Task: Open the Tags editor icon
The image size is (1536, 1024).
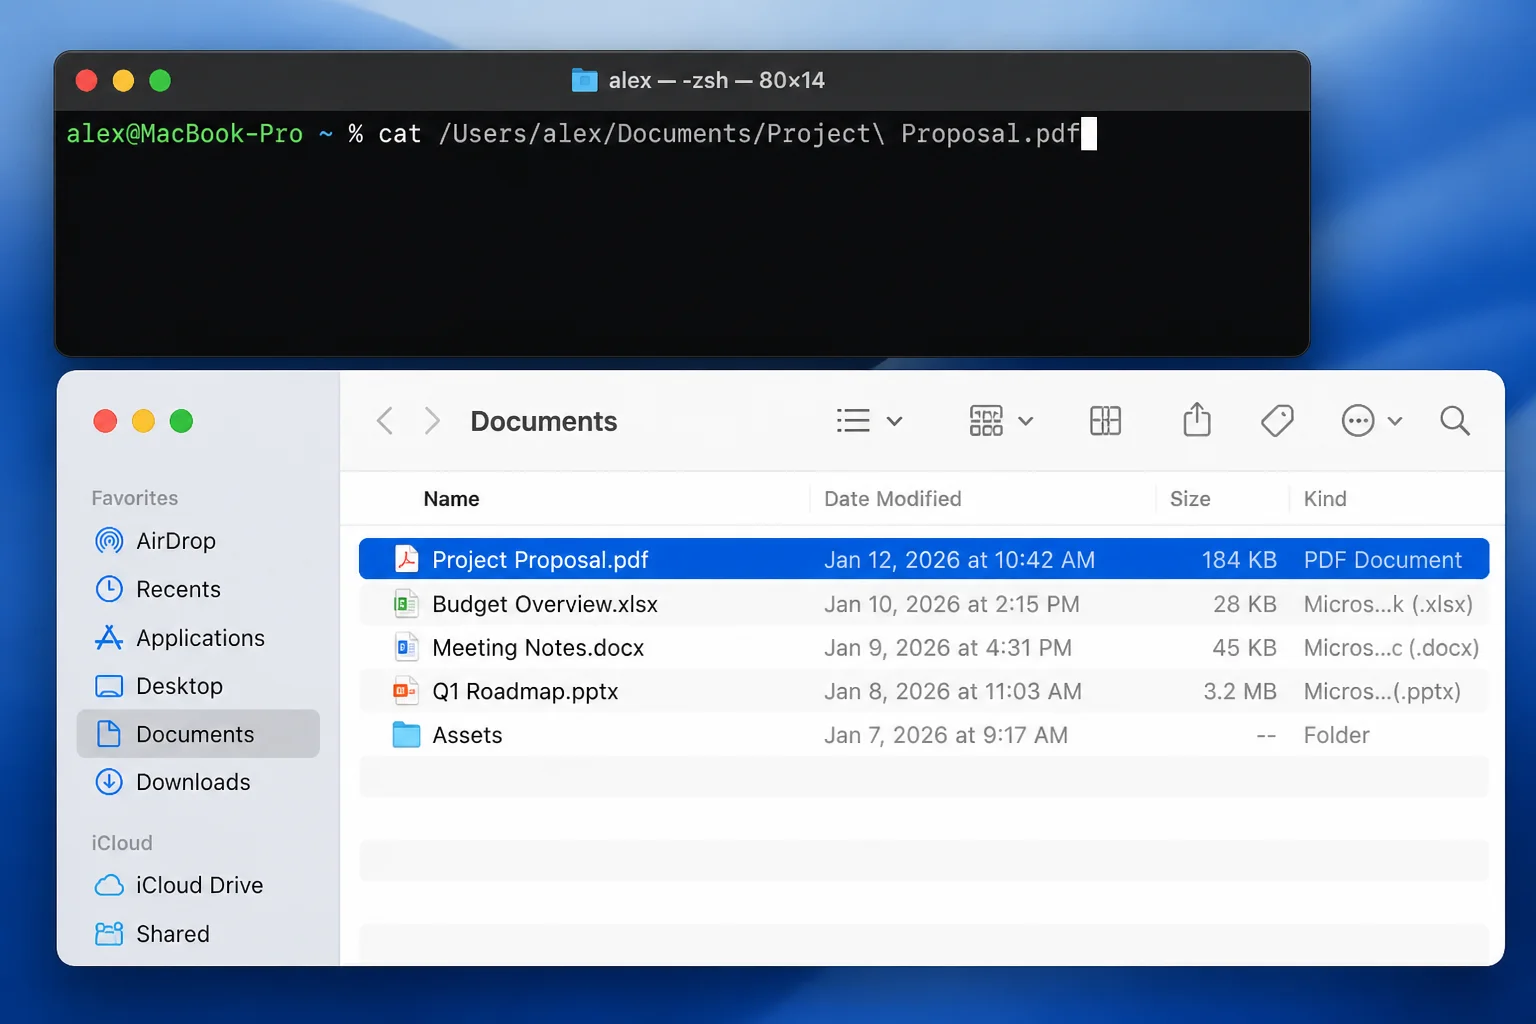Action: point(1277,421)
